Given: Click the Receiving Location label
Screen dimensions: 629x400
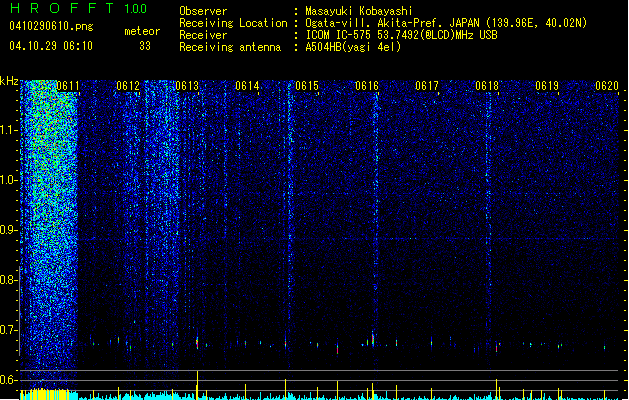Looking at the screenshot, I should 233,23.
